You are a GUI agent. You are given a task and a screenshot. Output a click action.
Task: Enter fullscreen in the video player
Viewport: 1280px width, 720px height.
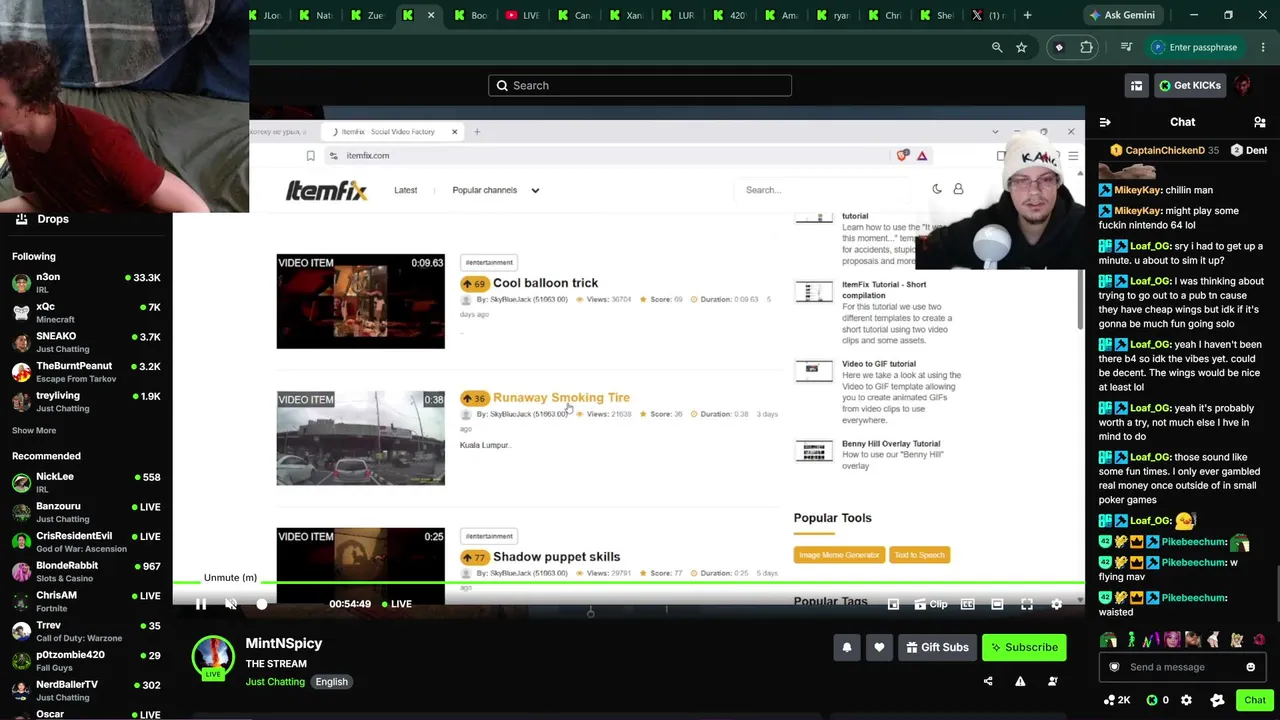(x=1027, y=604)
